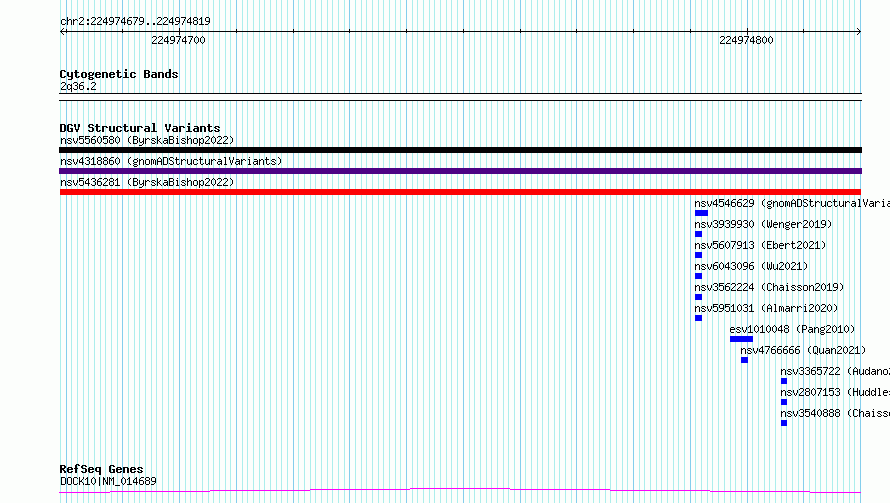This screenshot has width=890, height=503.
Task: Click the right arrow of the ruler
Action: click(x=858, y=32)
